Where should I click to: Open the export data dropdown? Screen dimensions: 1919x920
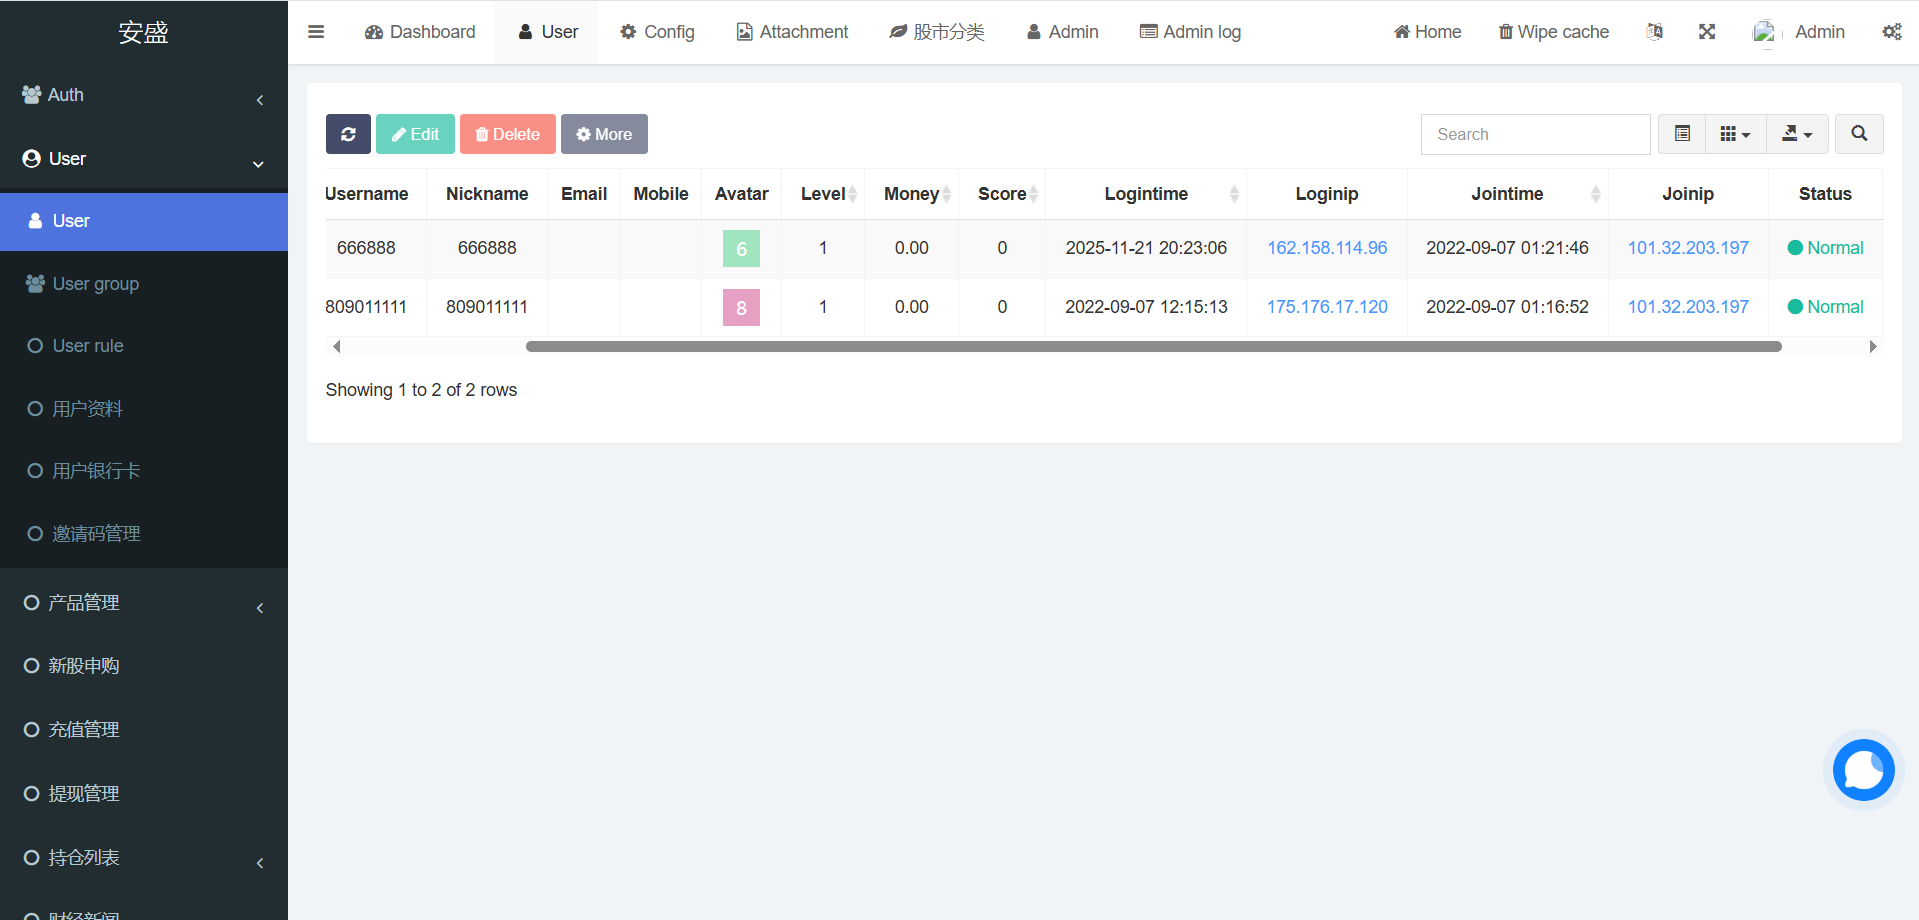(1797, 134)
